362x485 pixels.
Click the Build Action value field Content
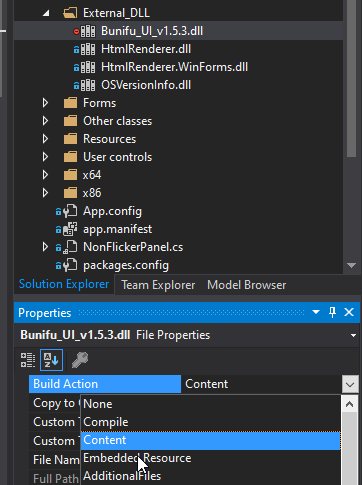[x=261, y=384]
